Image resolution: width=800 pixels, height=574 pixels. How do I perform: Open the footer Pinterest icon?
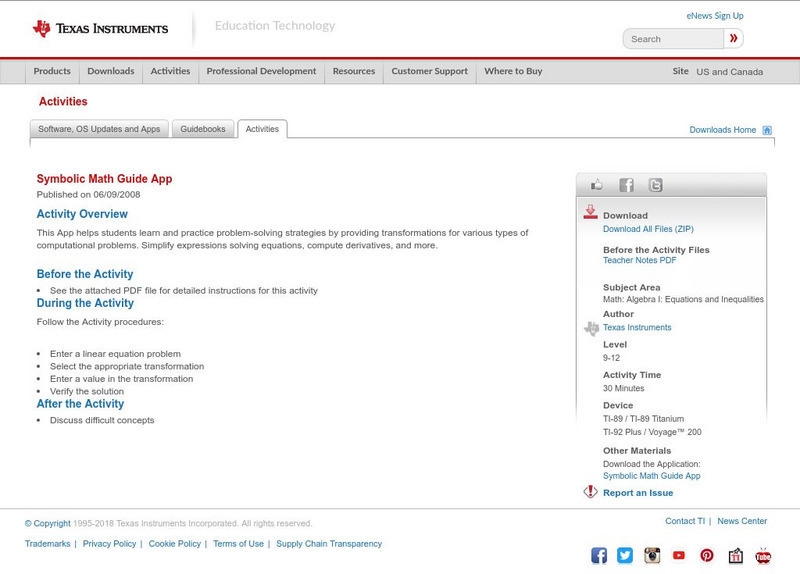707,555
